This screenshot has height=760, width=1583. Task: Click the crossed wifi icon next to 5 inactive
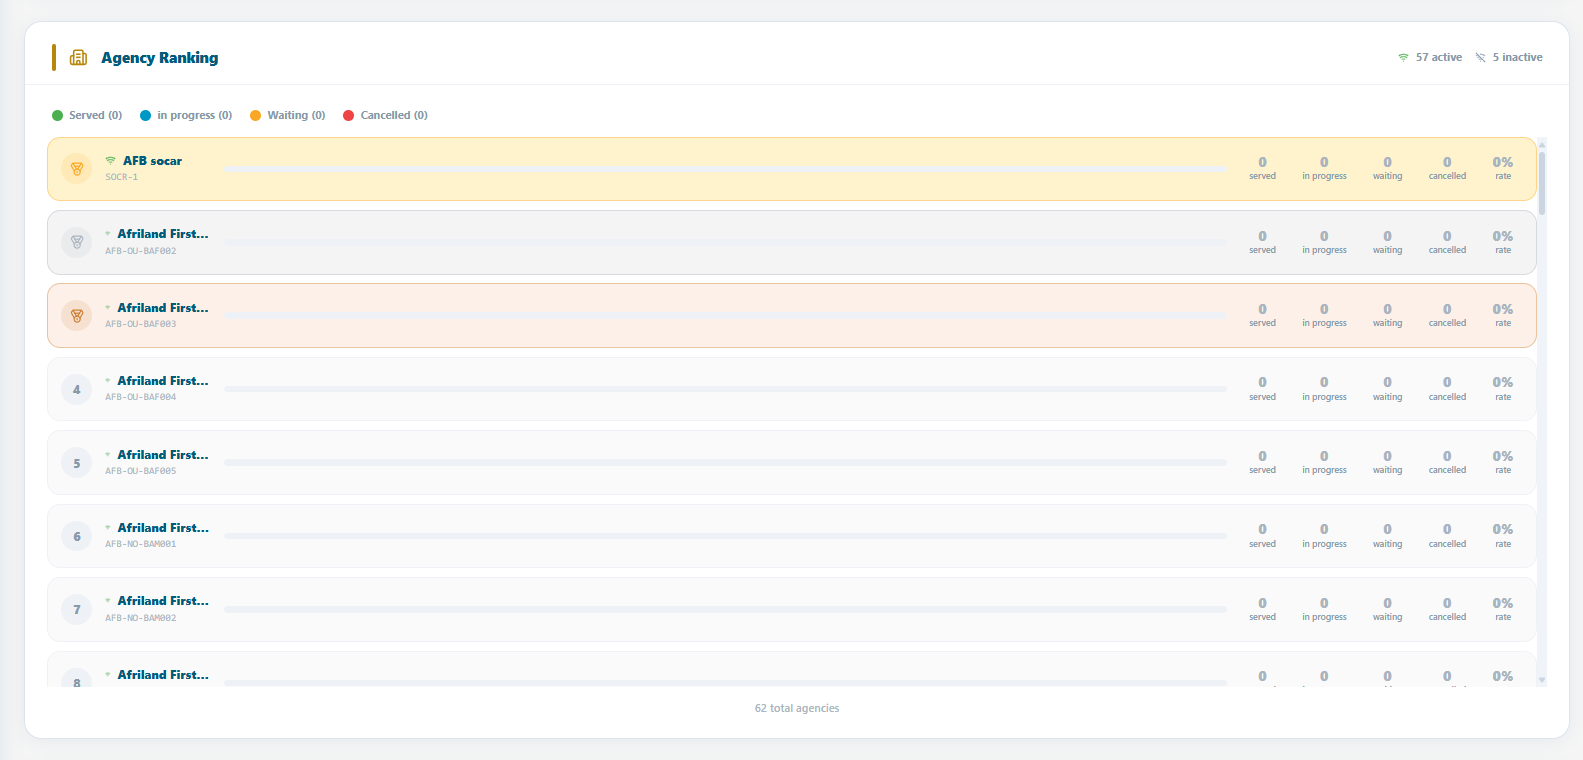pos(1480,58)
